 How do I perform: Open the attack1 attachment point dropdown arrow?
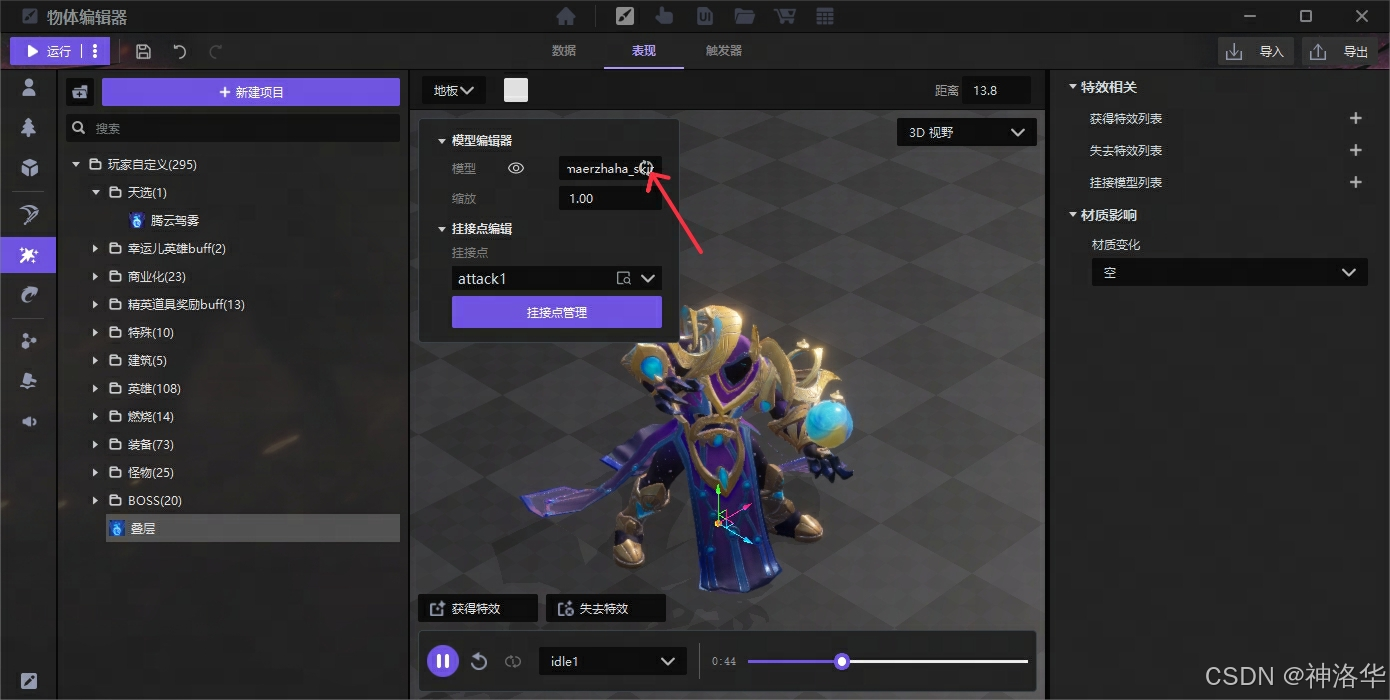(648, 279)
